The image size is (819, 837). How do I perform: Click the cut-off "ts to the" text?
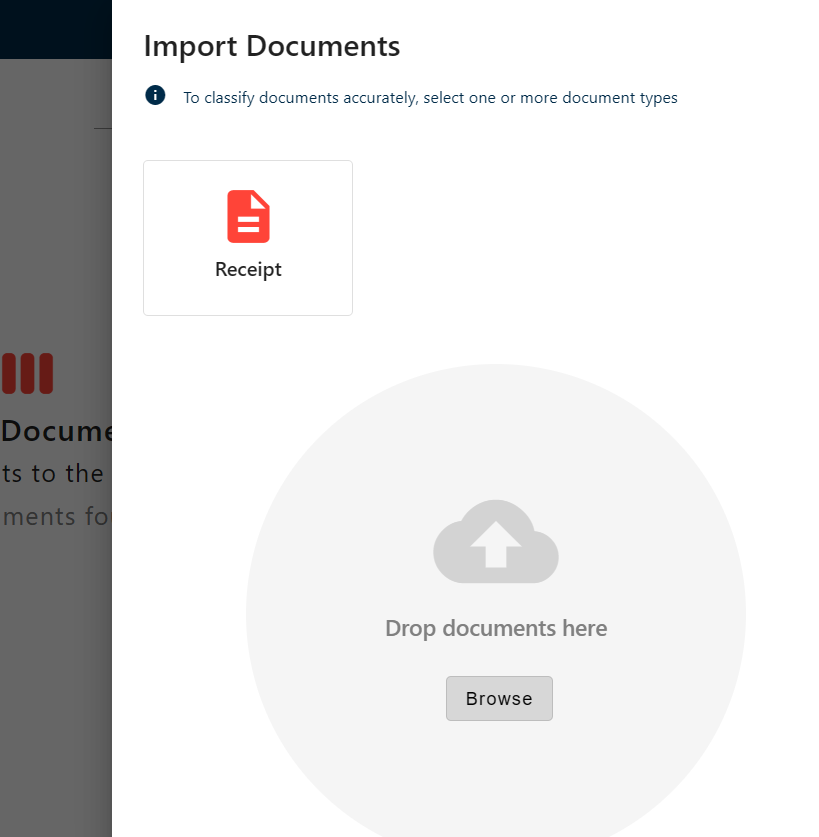coord(53,473)
